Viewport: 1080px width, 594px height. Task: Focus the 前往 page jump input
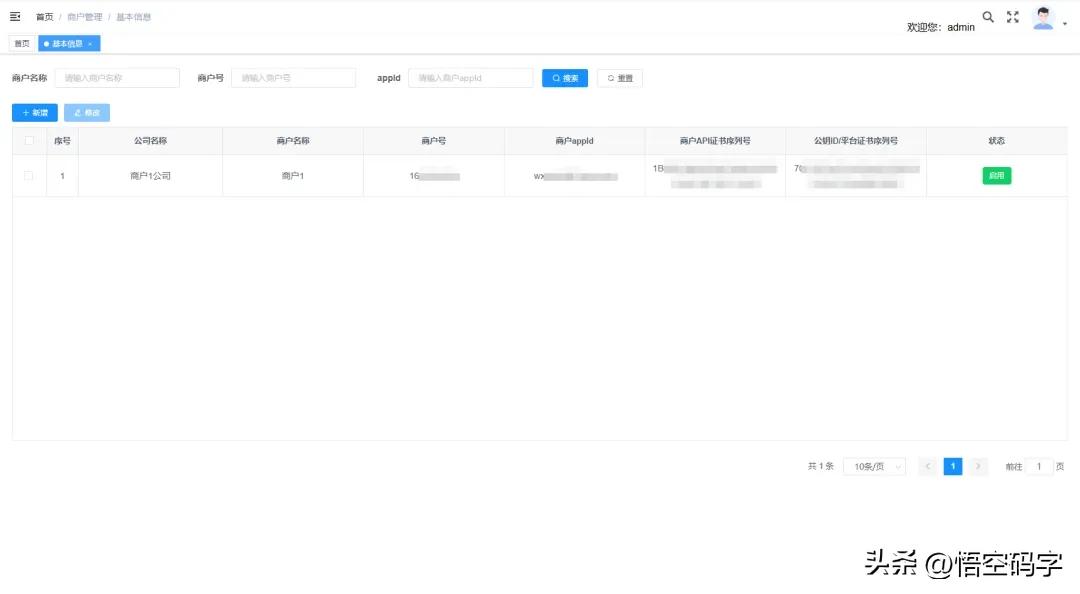(x=1039, y=467)
